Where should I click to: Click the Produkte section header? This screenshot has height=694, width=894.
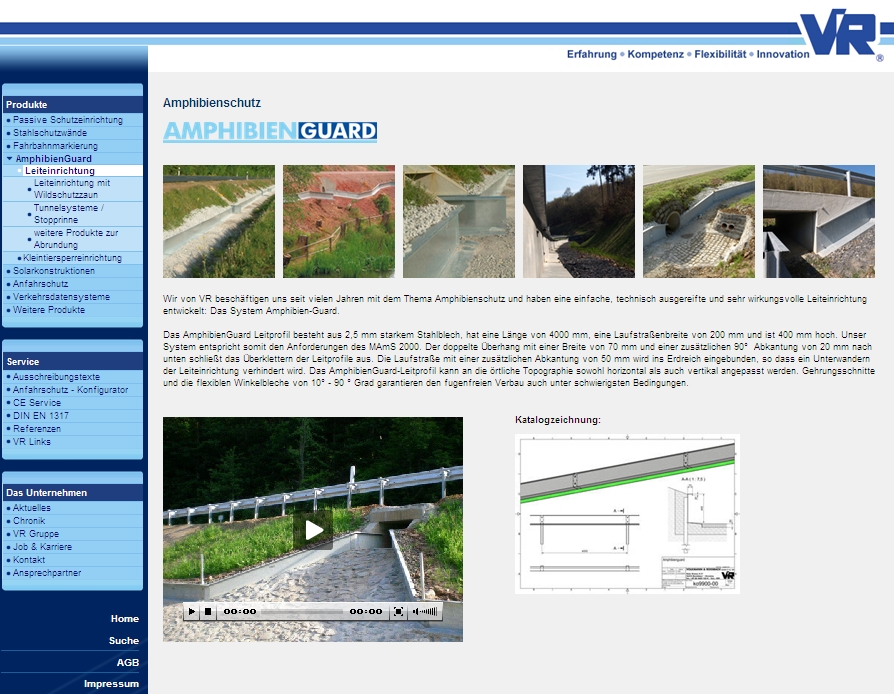pyautogui.click(x=72, y=104)
